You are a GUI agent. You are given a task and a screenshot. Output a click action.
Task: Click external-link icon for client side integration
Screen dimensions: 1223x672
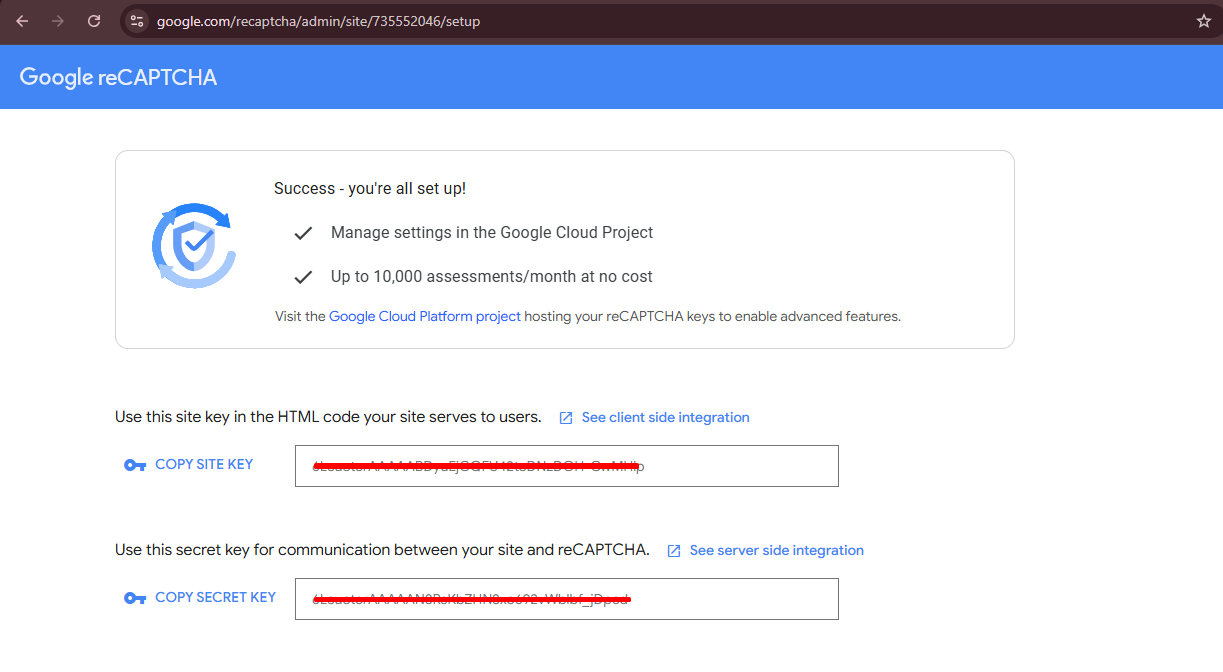tap(566, 418)
